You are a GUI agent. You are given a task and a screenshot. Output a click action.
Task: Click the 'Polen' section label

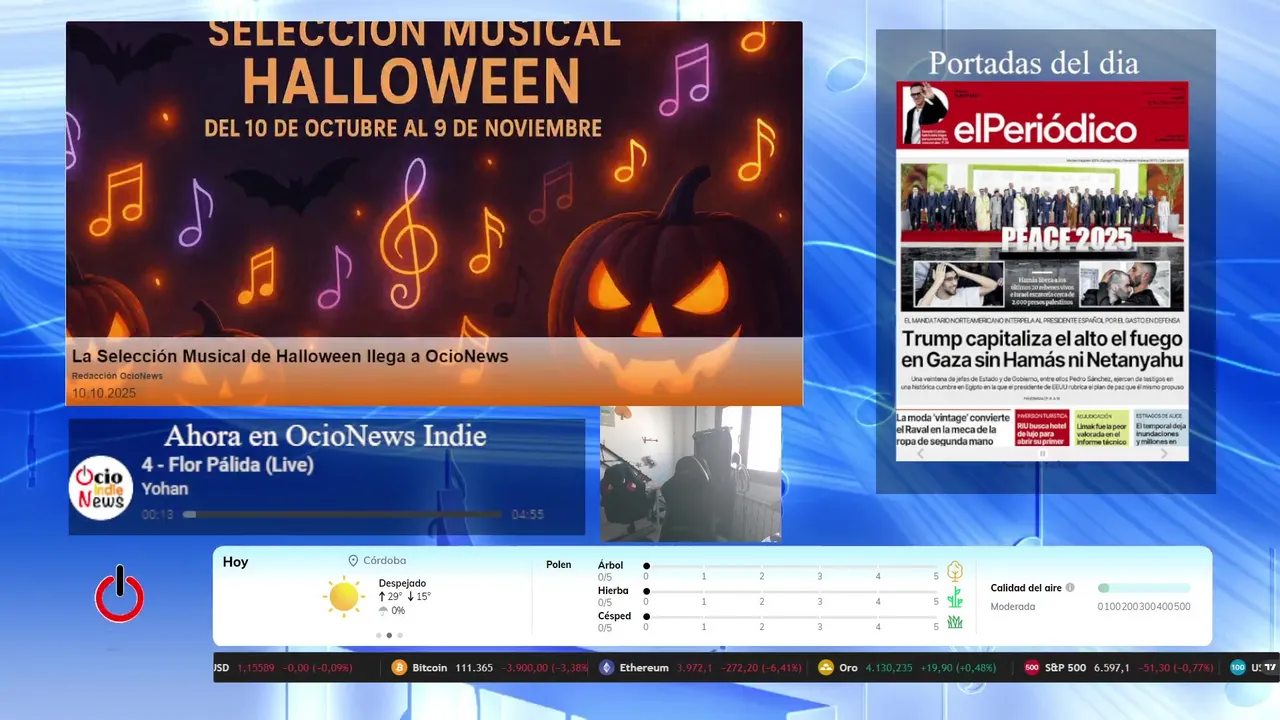pyautogui.click(x=558, y=565)
